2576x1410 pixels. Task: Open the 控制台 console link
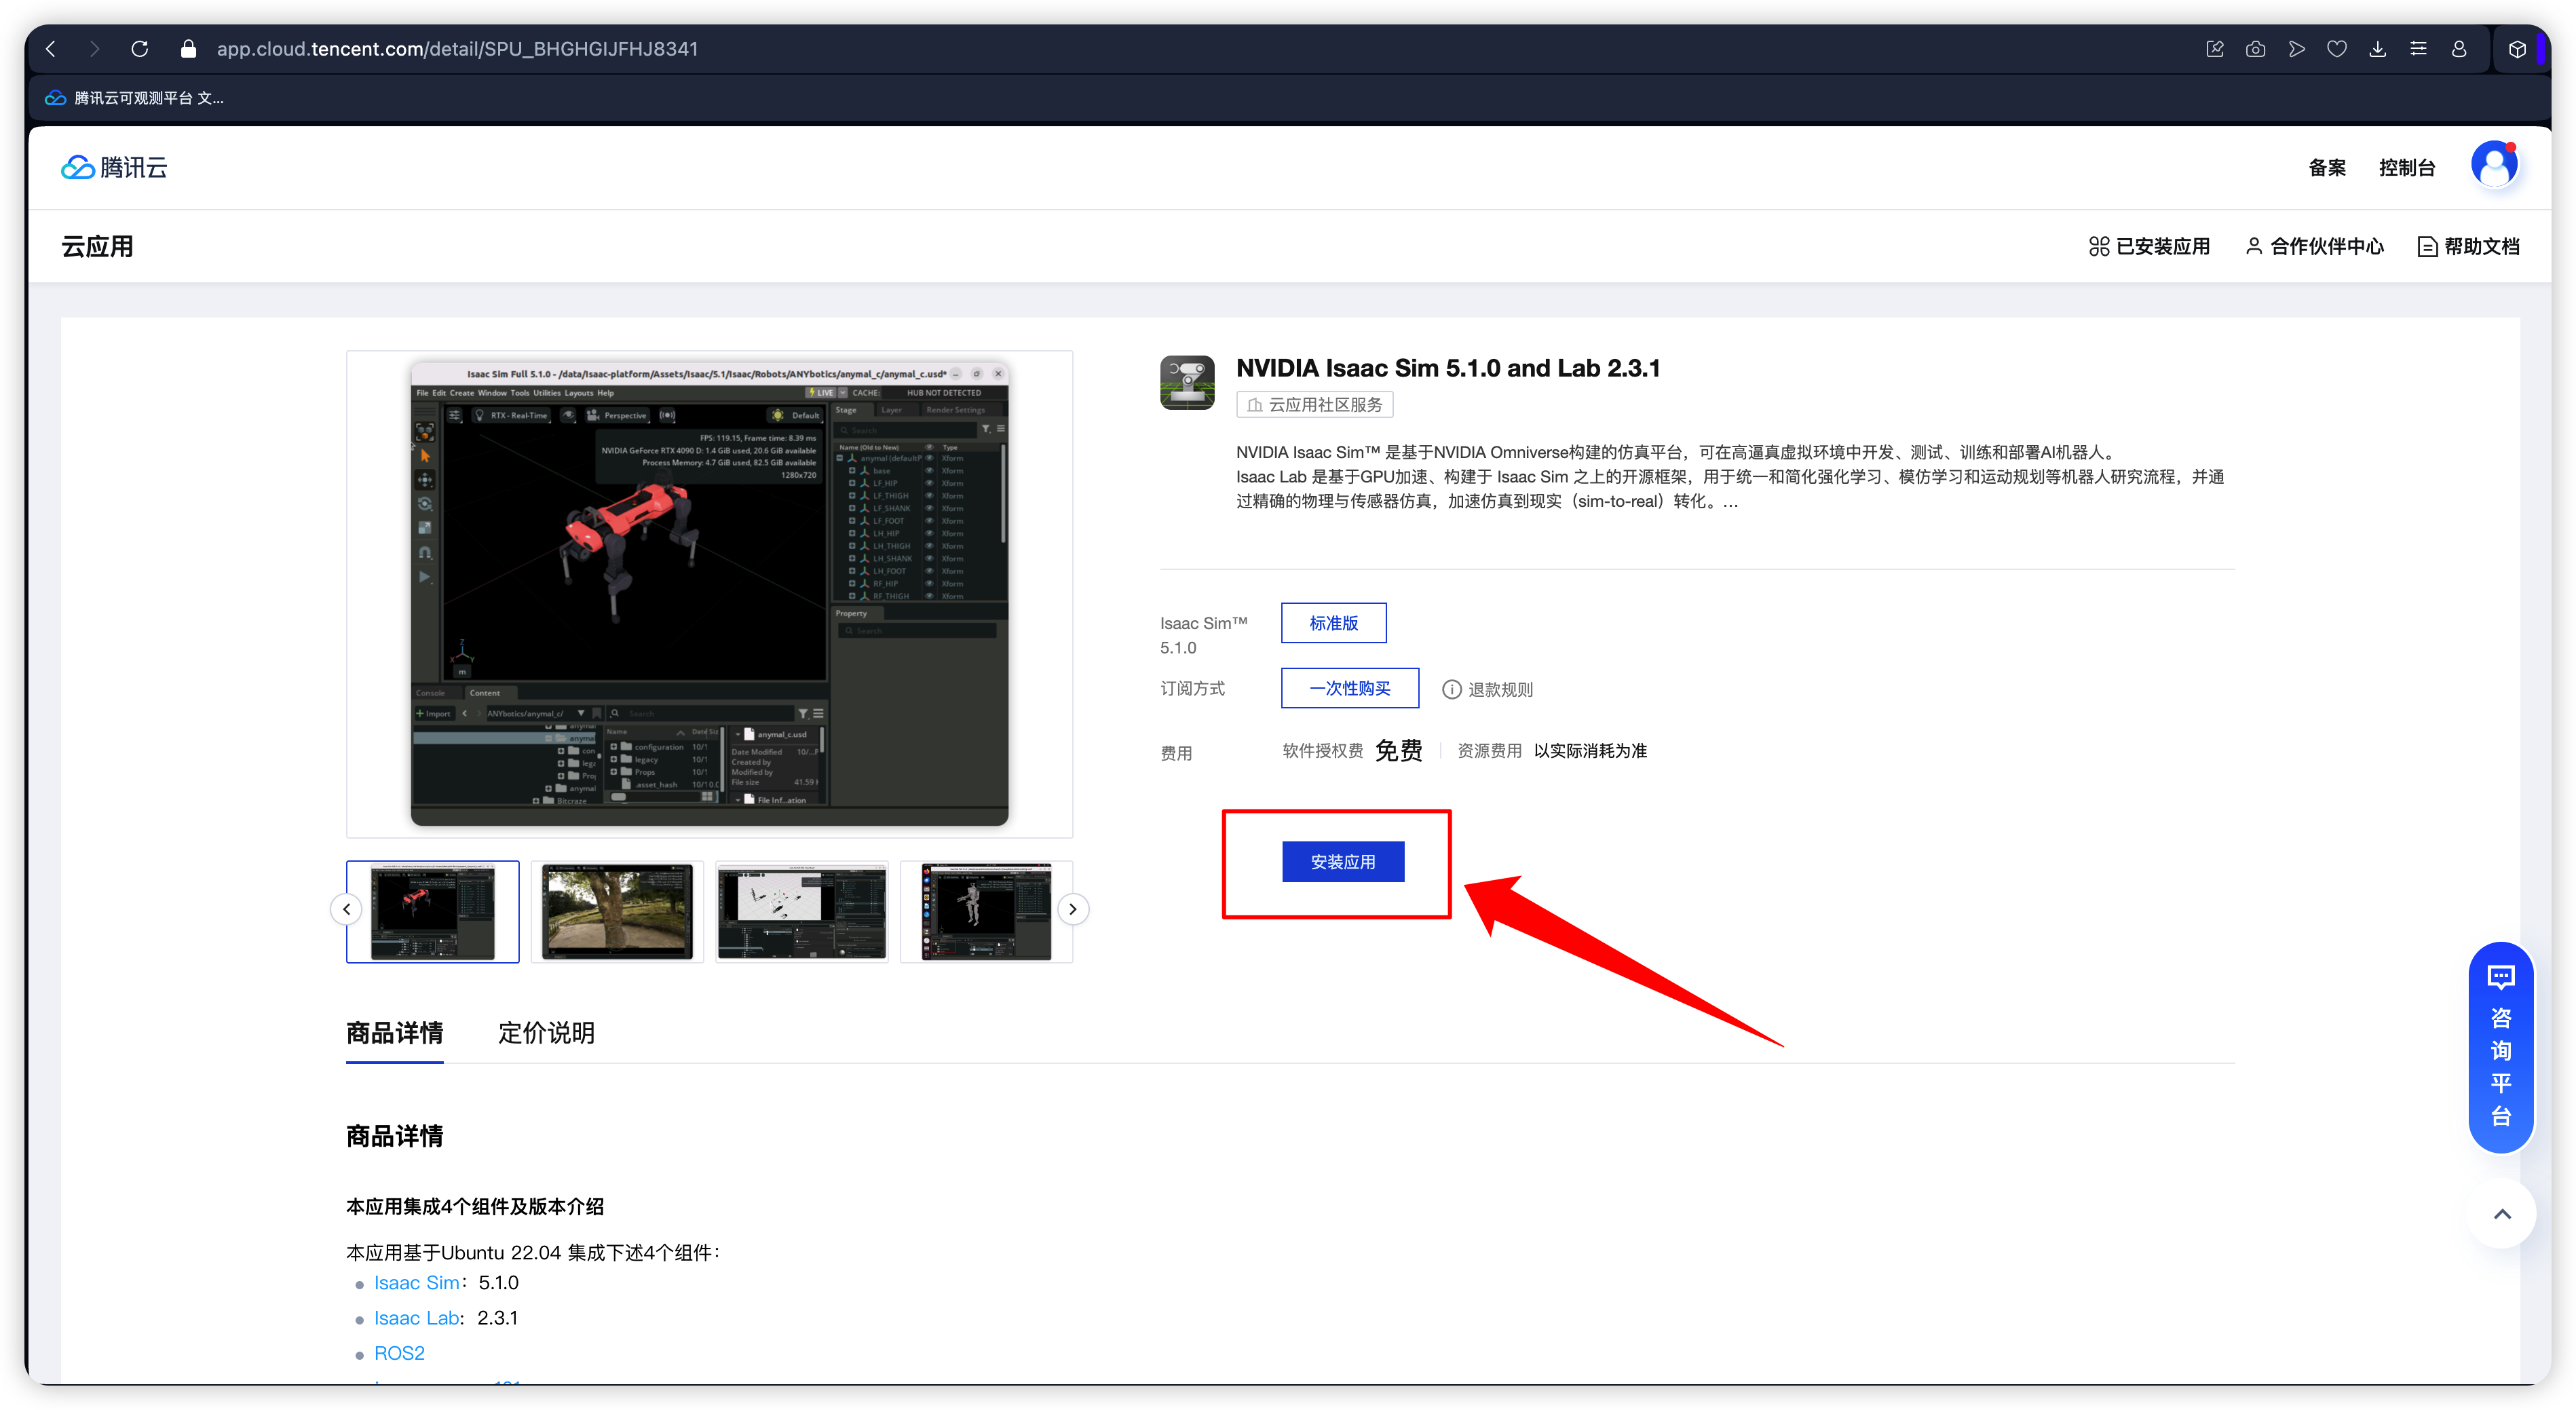point(2406,167)
